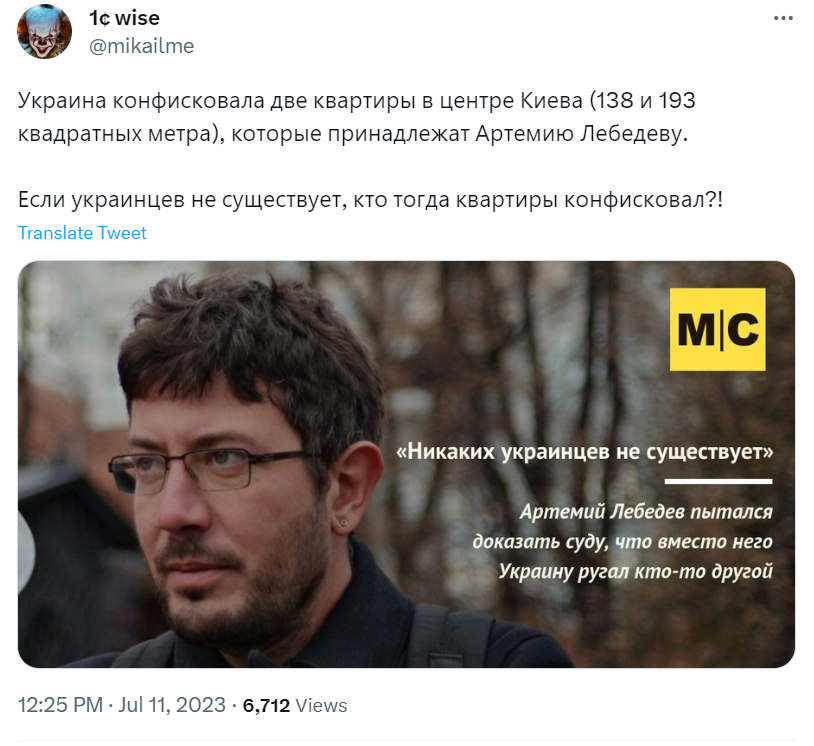Click the white half-circle on photo's left edge
The height and width of the screenshot is (746, 814).
point(26,550)
